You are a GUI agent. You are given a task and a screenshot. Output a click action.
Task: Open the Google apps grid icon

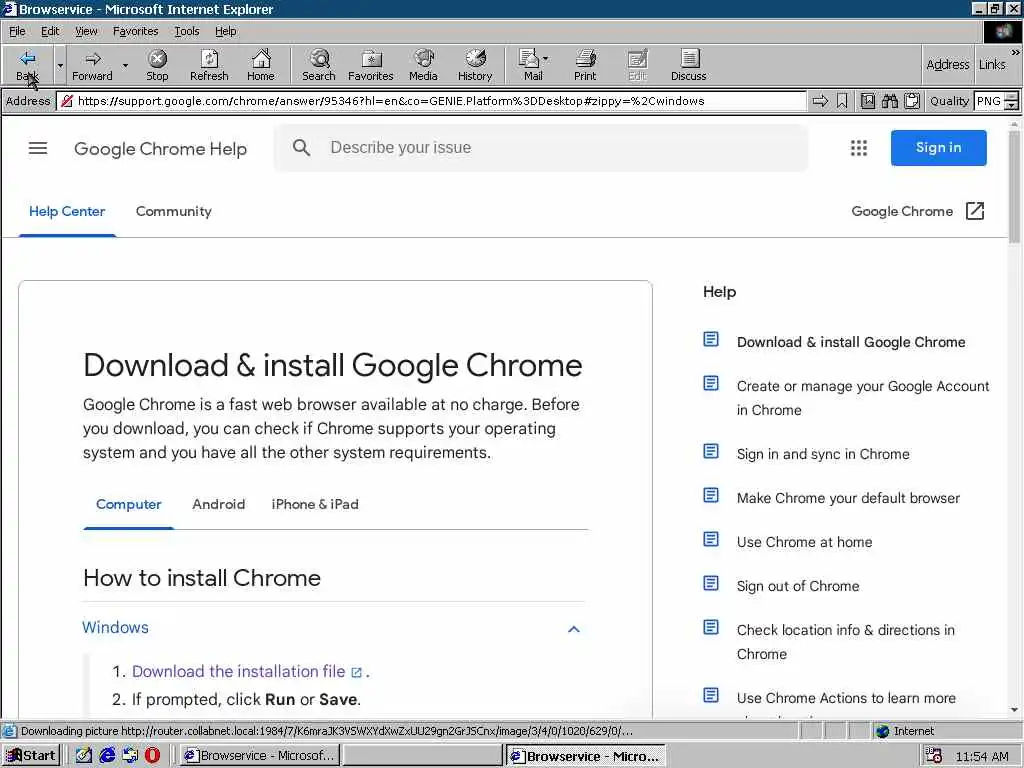[x=859, y=148]
